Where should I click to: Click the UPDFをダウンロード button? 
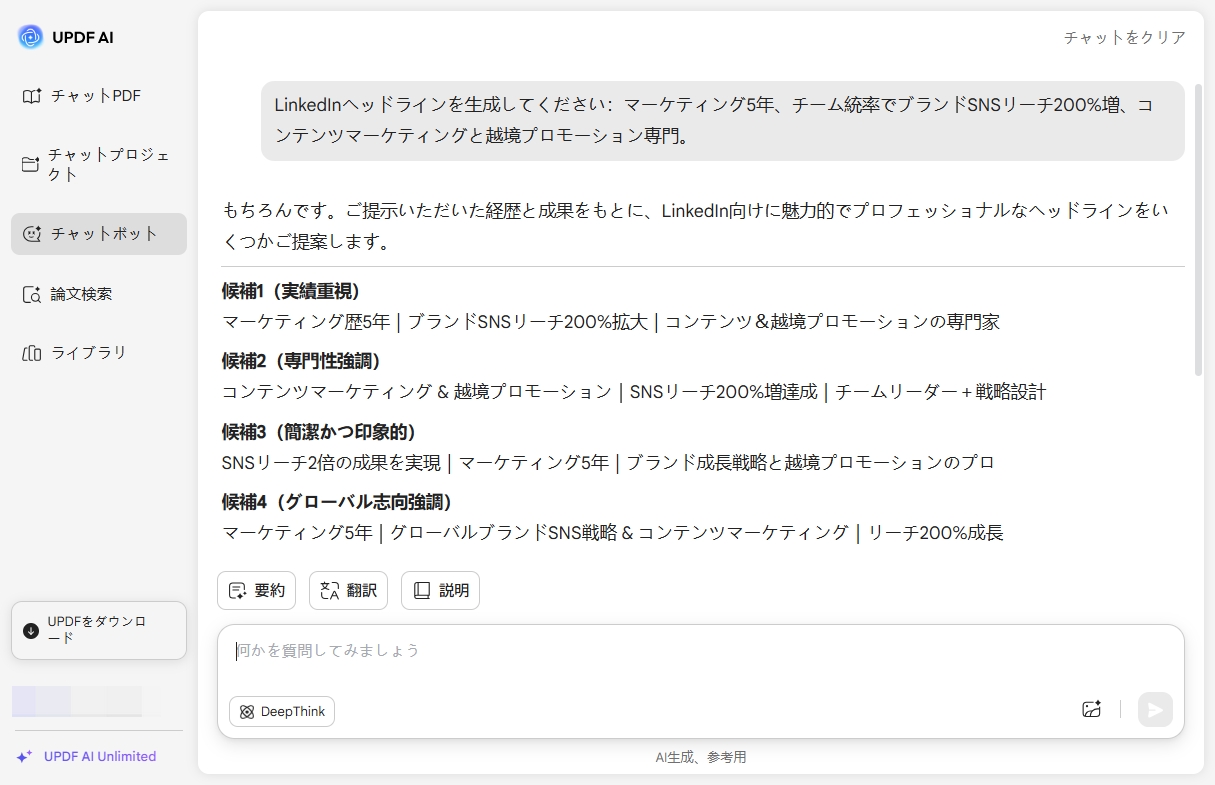(99, 630)
